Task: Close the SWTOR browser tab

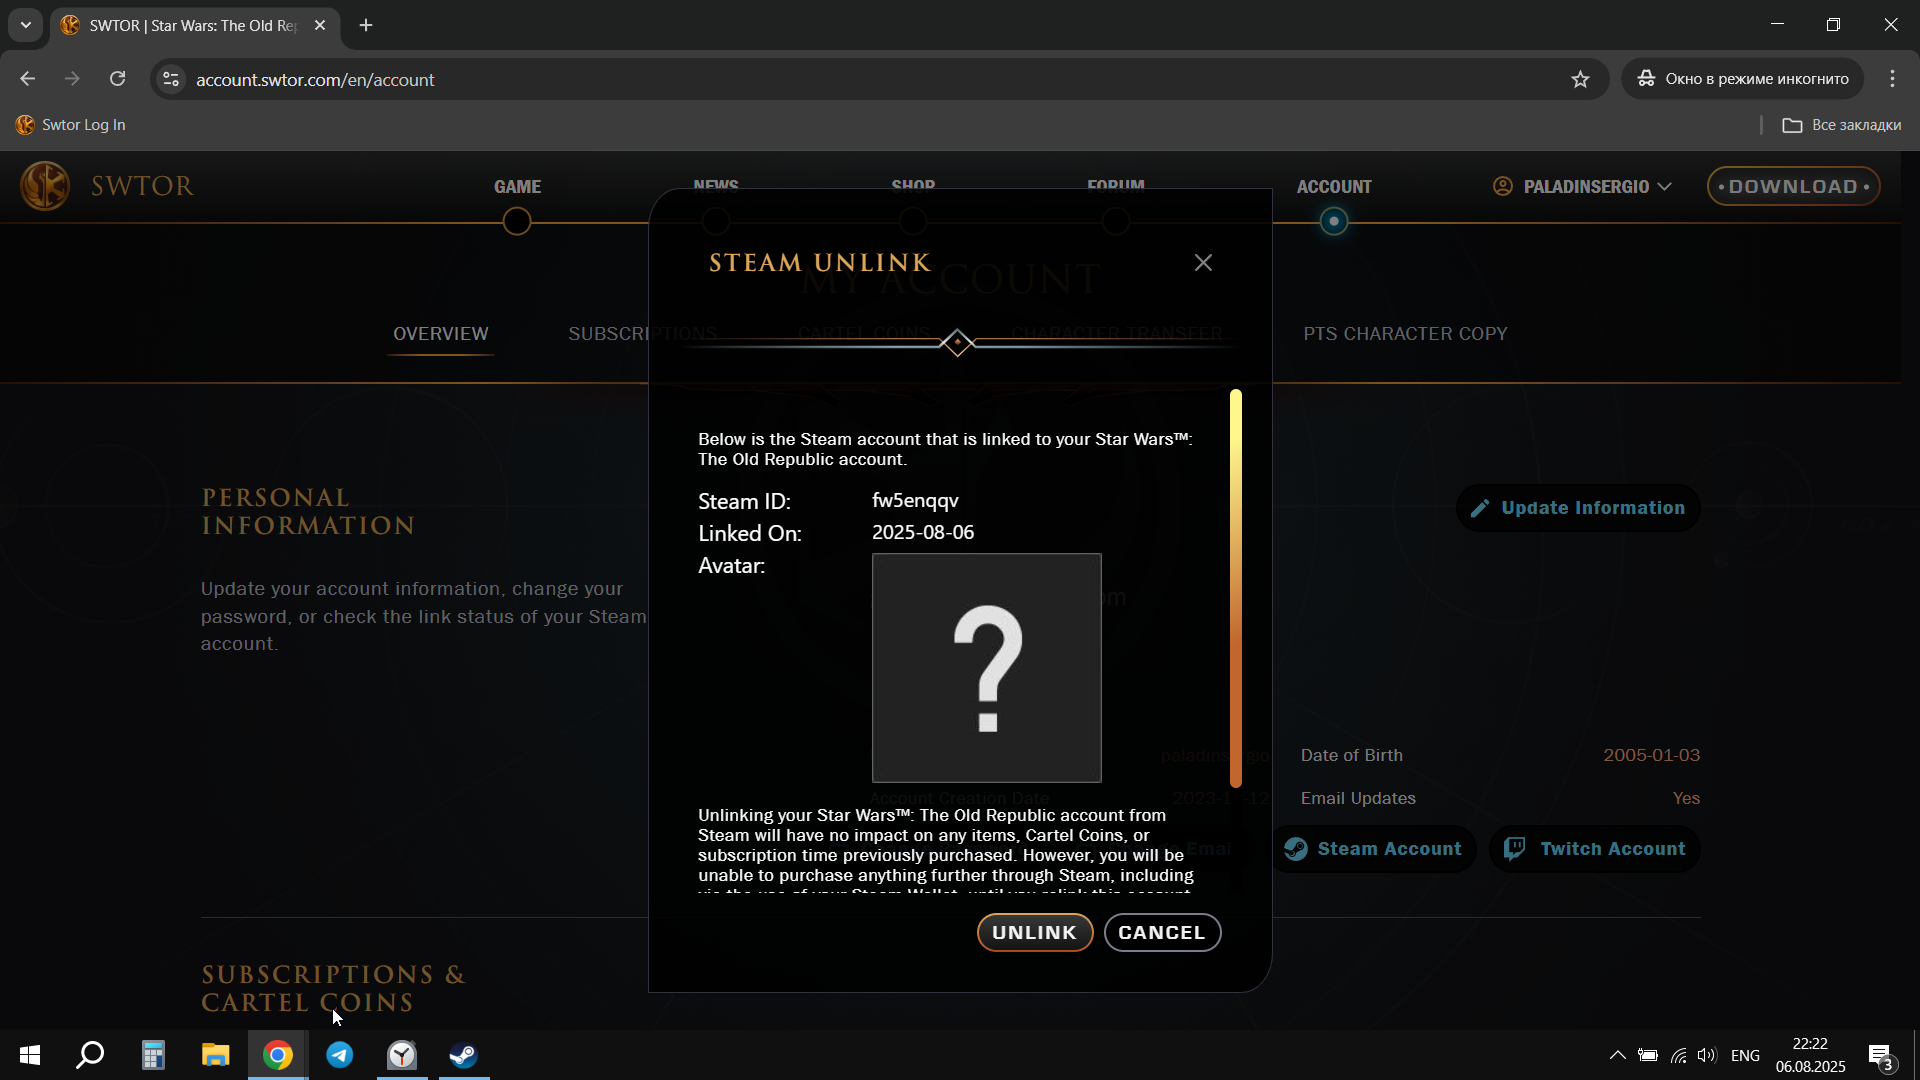Action: (x=320, y=25)
